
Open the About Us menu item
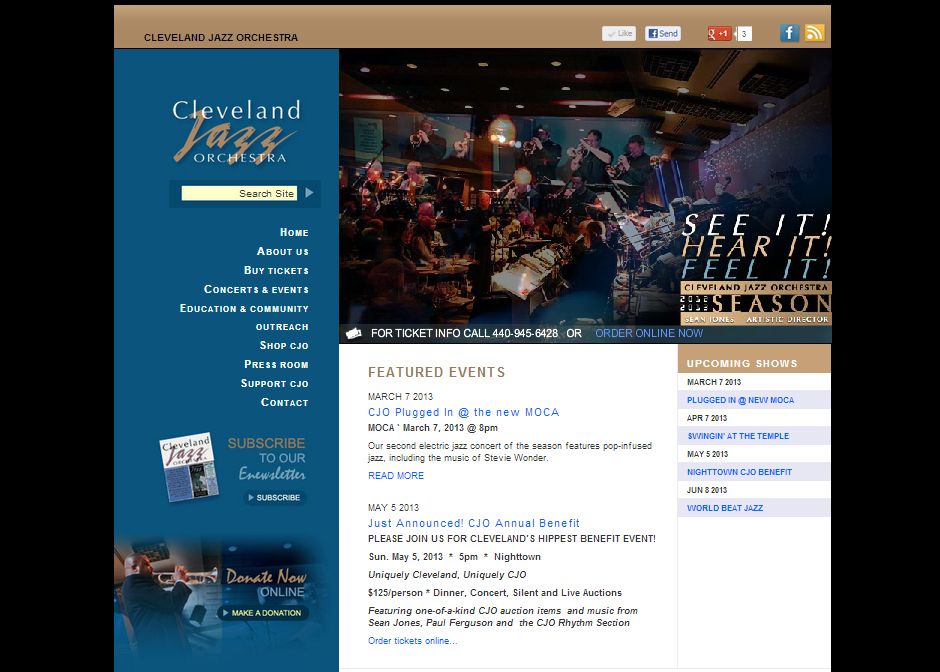[282, 251]
